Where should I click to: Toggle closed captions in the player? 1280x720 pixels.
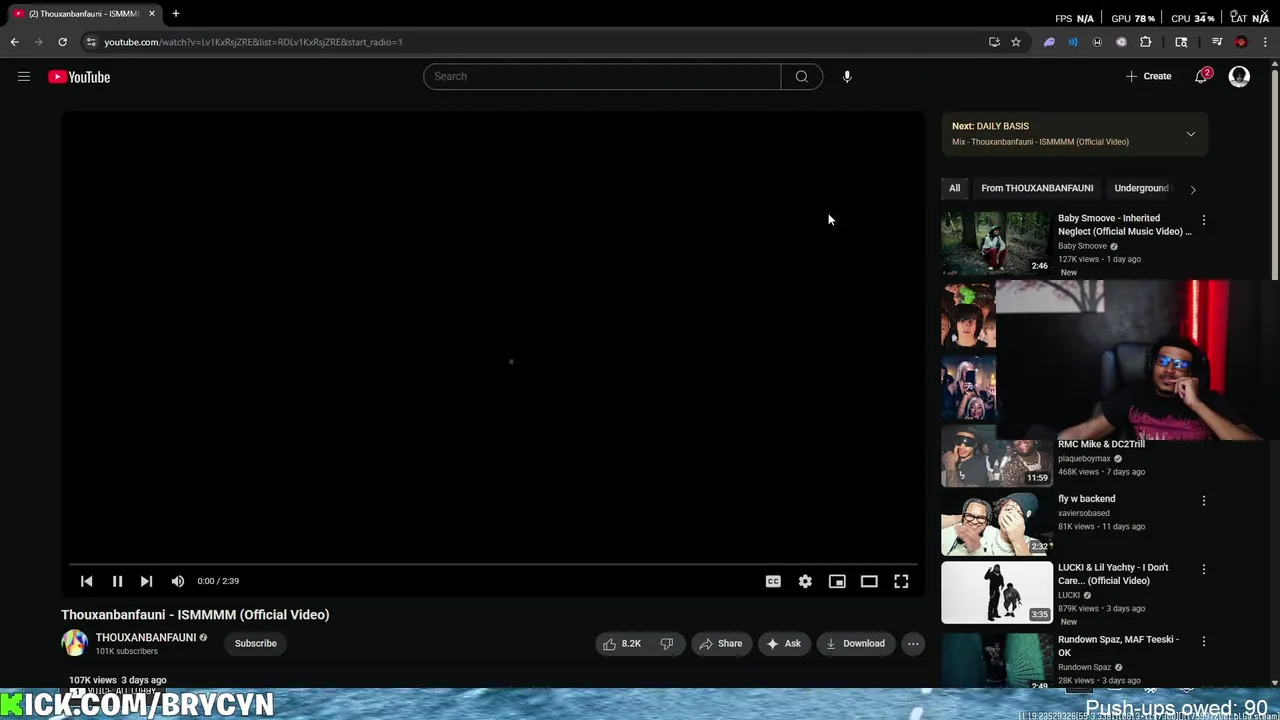click(x=773, y=581)
